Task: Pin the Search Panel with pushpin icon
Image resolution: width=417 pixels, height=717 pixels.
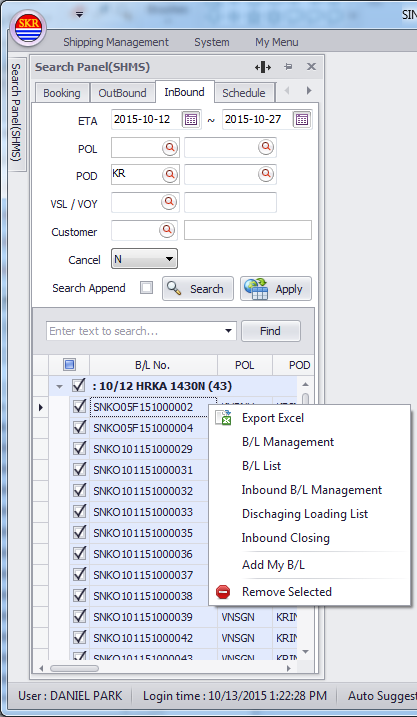Action: point(288,67)
